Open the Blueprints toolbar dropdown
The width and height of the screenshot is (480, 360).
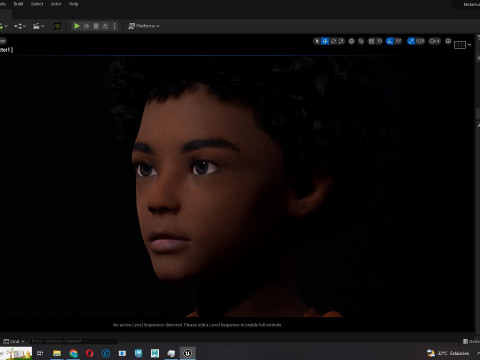click(20, 26)
